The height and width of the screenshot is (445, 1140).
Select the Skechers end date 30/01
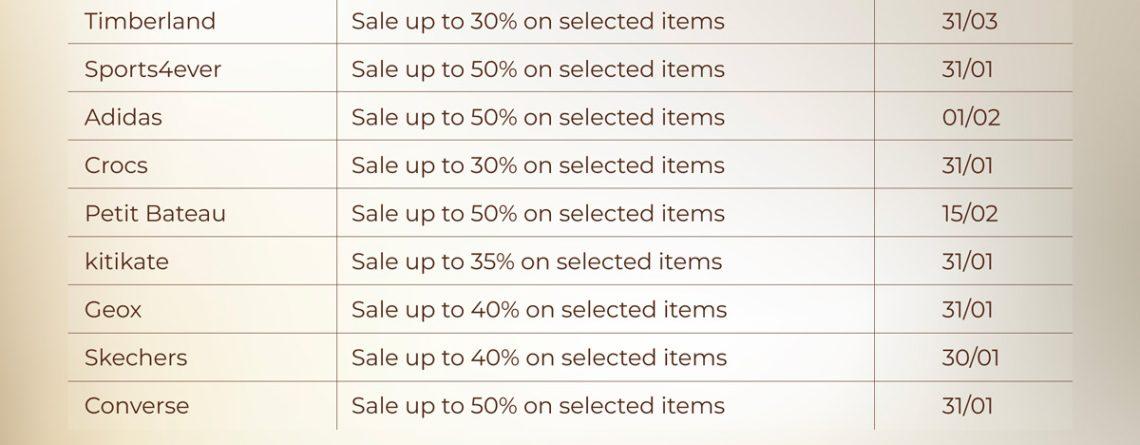pyautogui.click(x=969, y=357)
